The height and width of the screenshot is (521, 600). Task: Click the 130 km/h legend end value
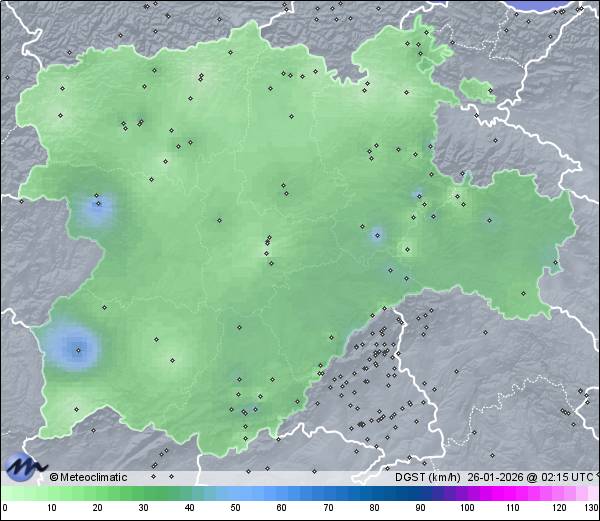pyautogui.click(x=591, y=507)
